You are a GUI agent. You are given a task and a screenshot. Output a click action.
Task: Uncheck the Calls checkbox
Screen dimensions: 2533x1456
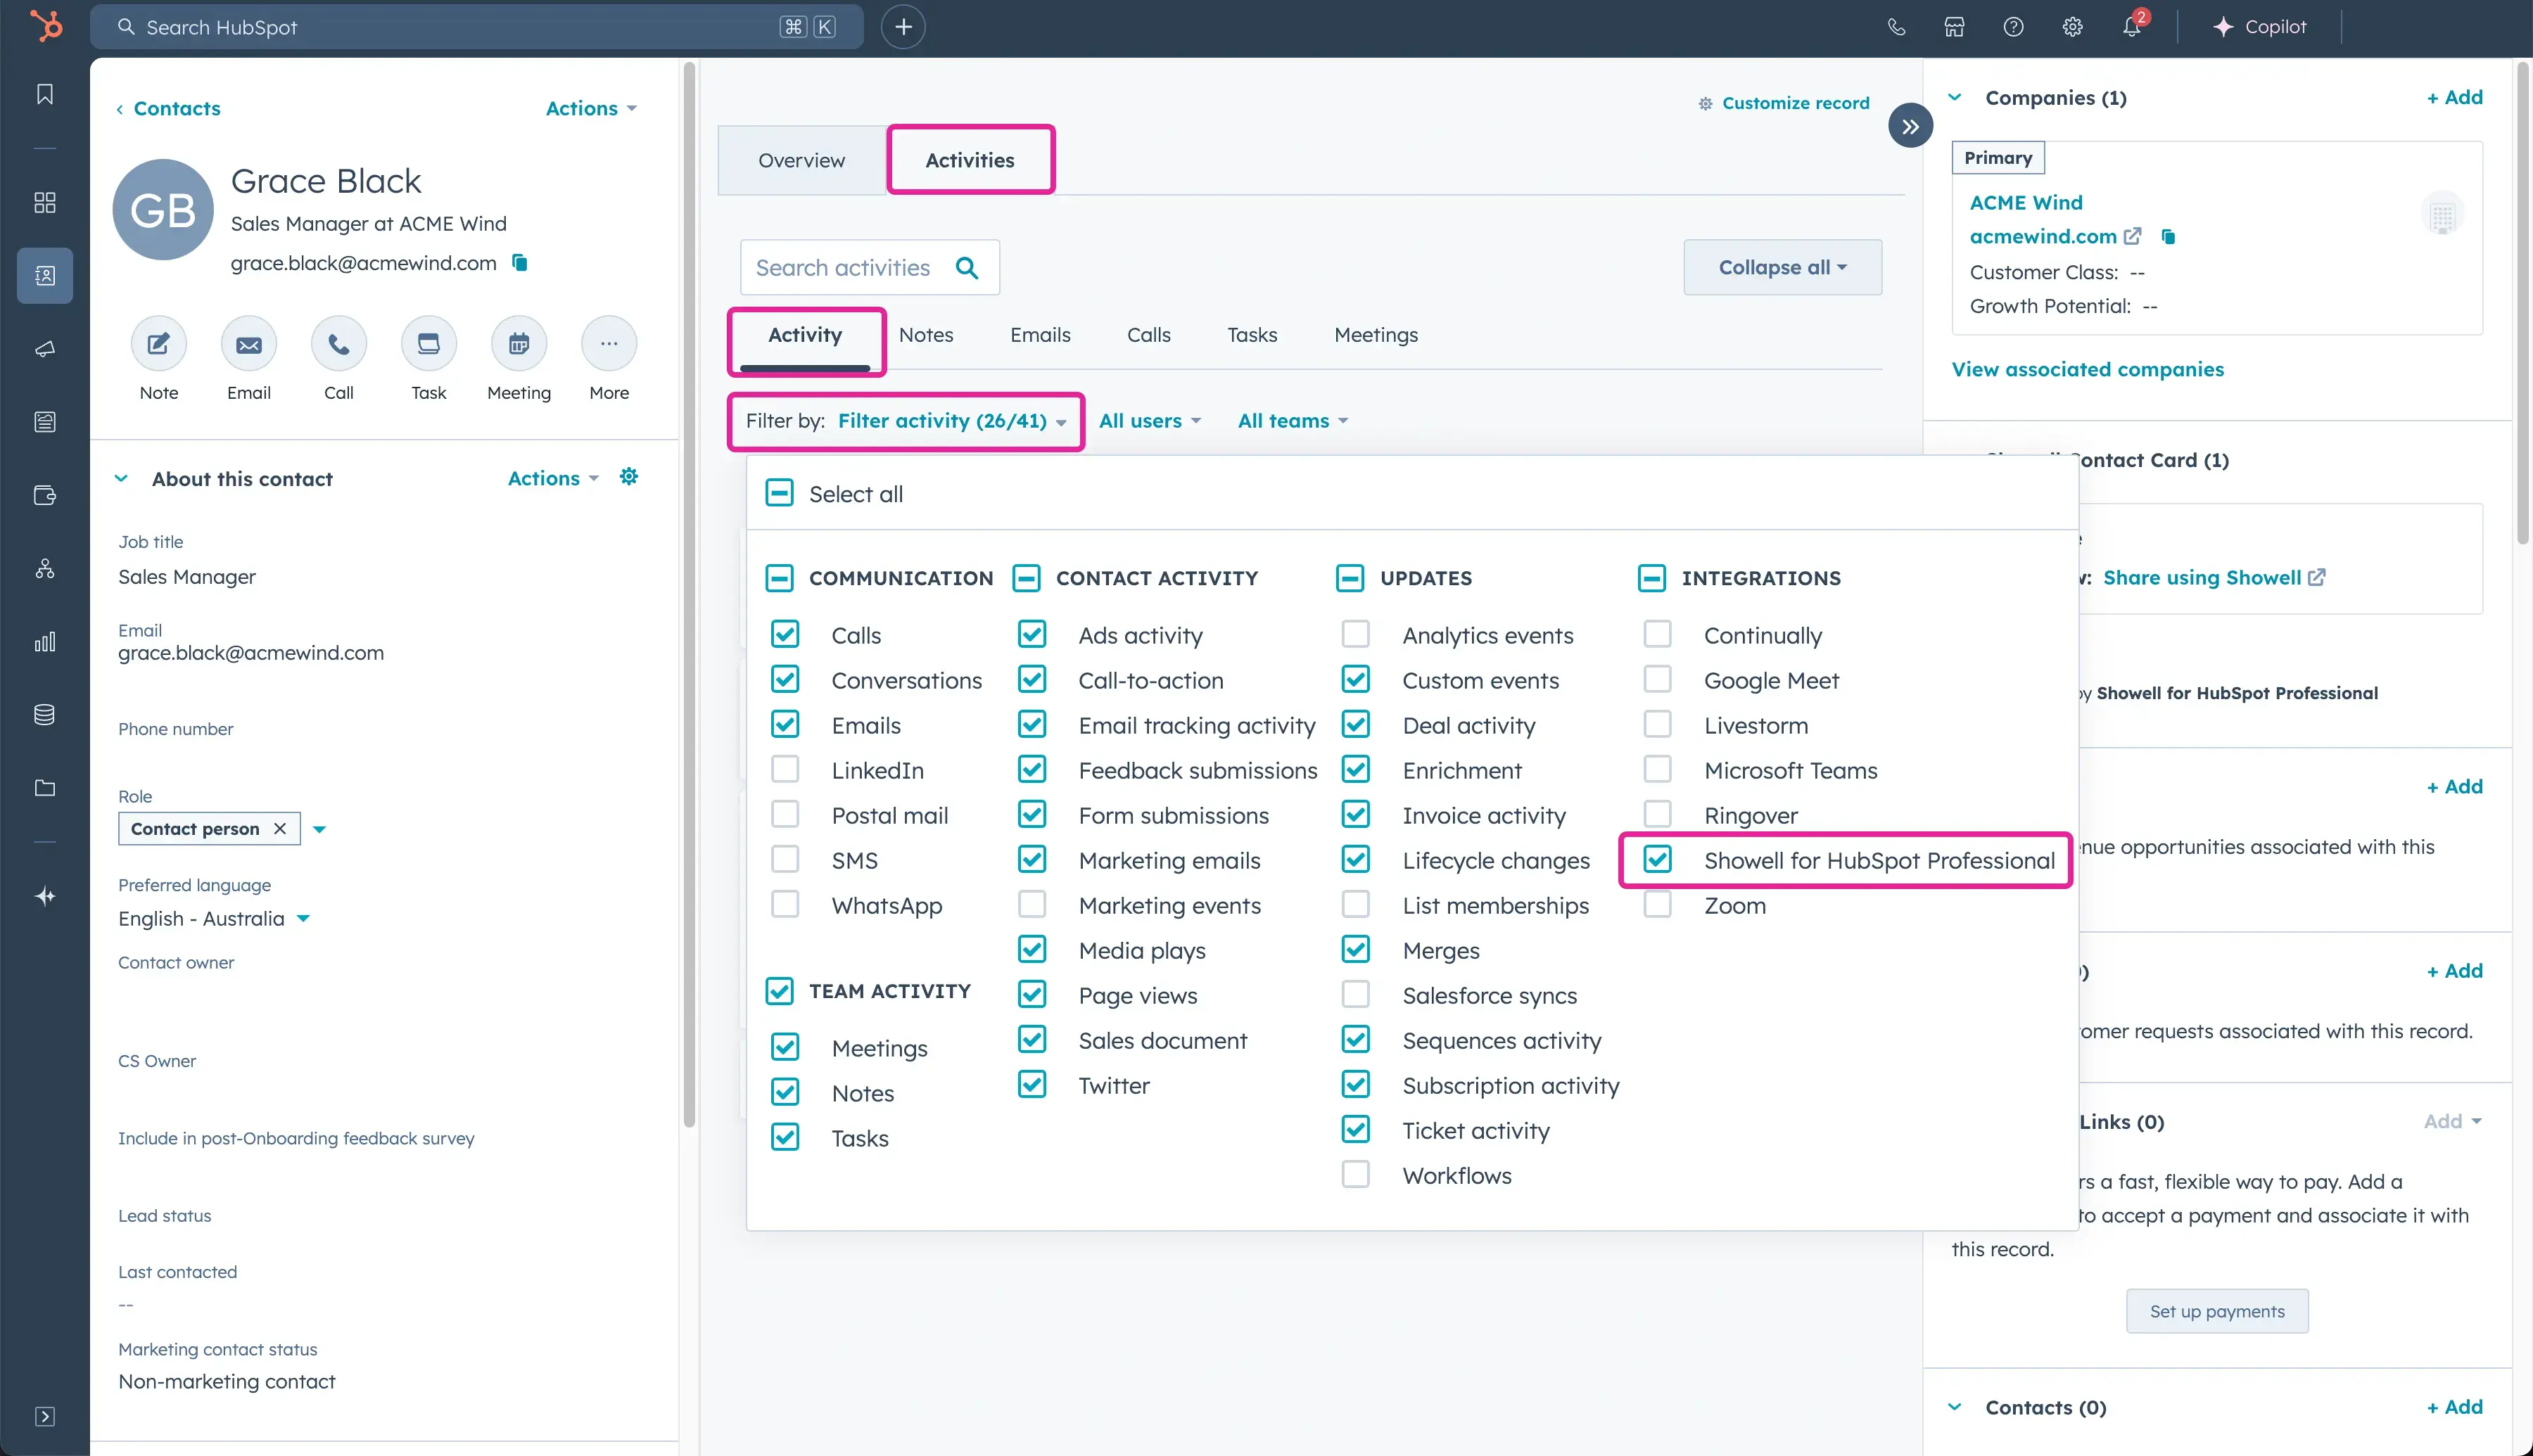(785, 634)
